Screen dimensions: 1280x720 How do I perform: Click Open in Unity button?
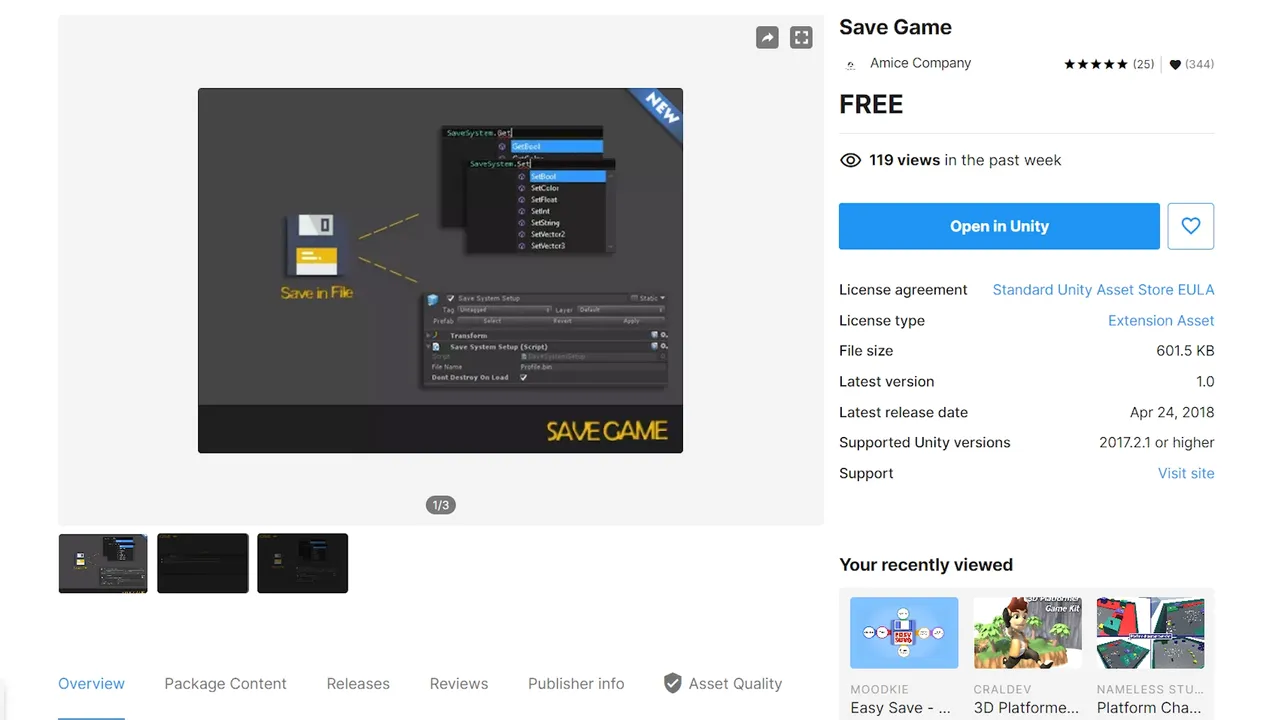tap(999, 226)
